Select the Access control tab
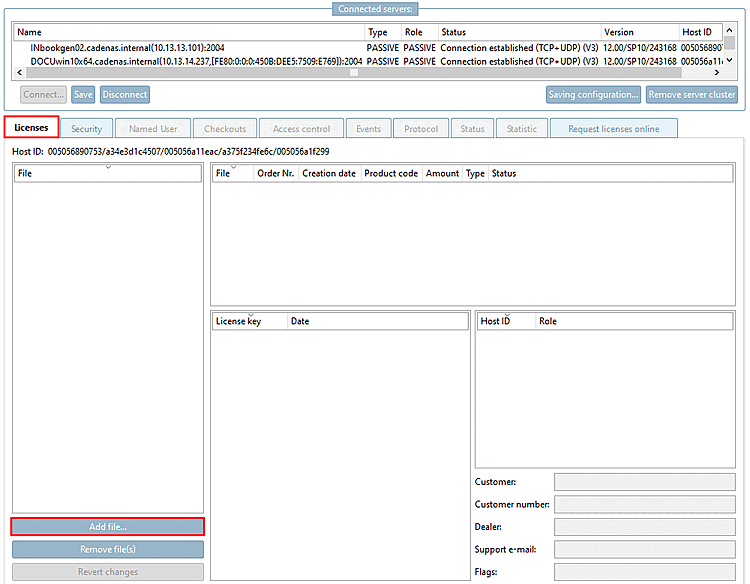 (301, 129)
